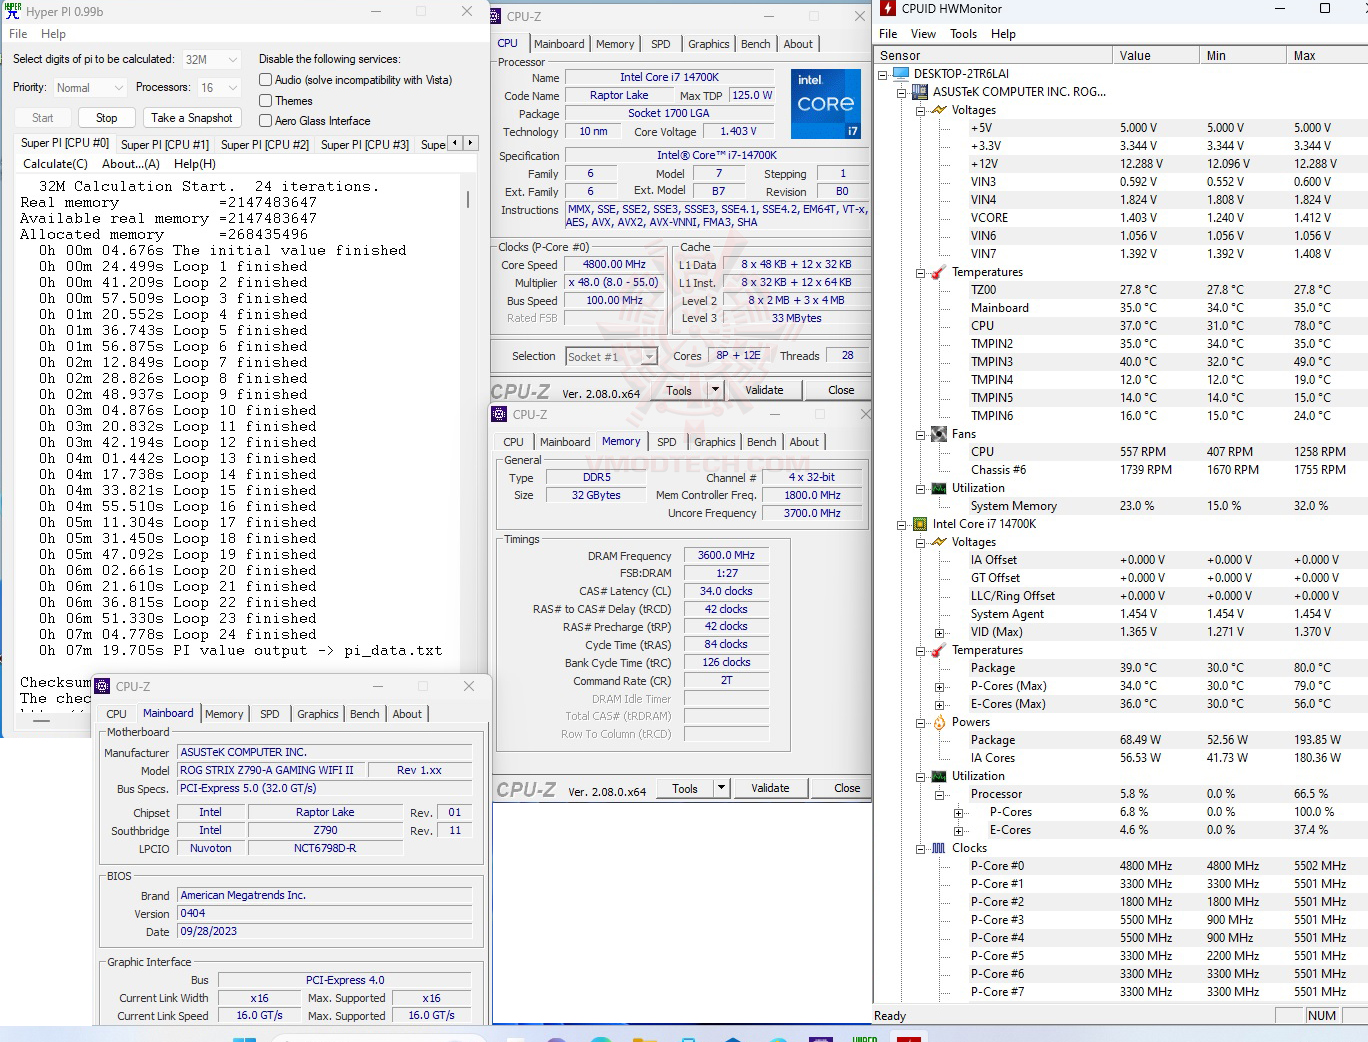
Task: Collapse the Powers tree node
Action: [x=920, y=722]
